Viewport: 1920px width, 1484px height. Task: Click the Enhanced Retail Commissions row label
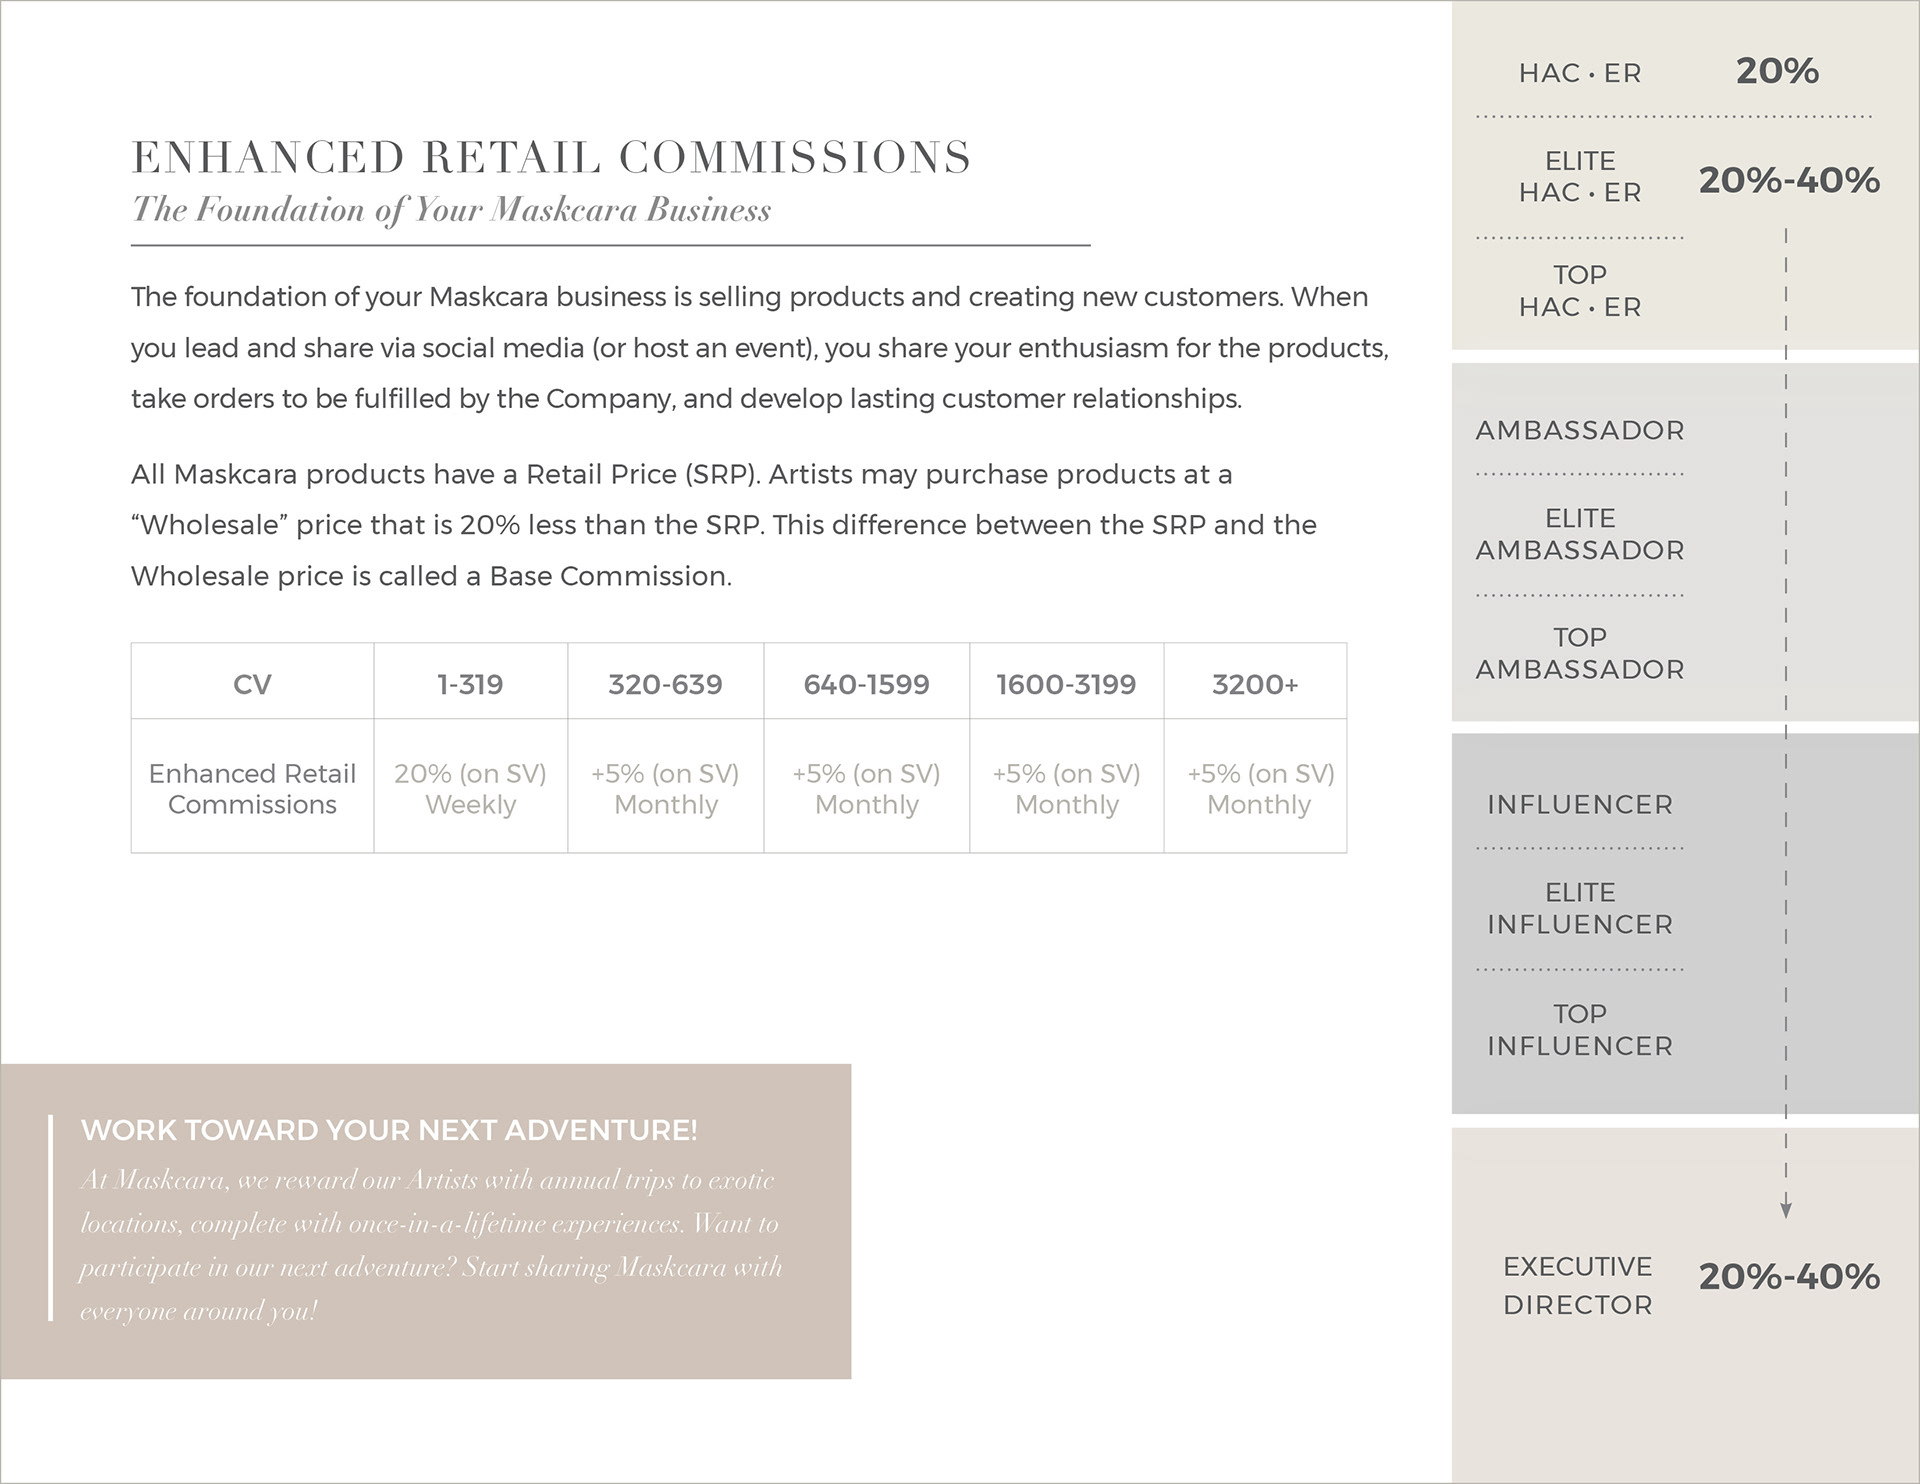point(252,789)
